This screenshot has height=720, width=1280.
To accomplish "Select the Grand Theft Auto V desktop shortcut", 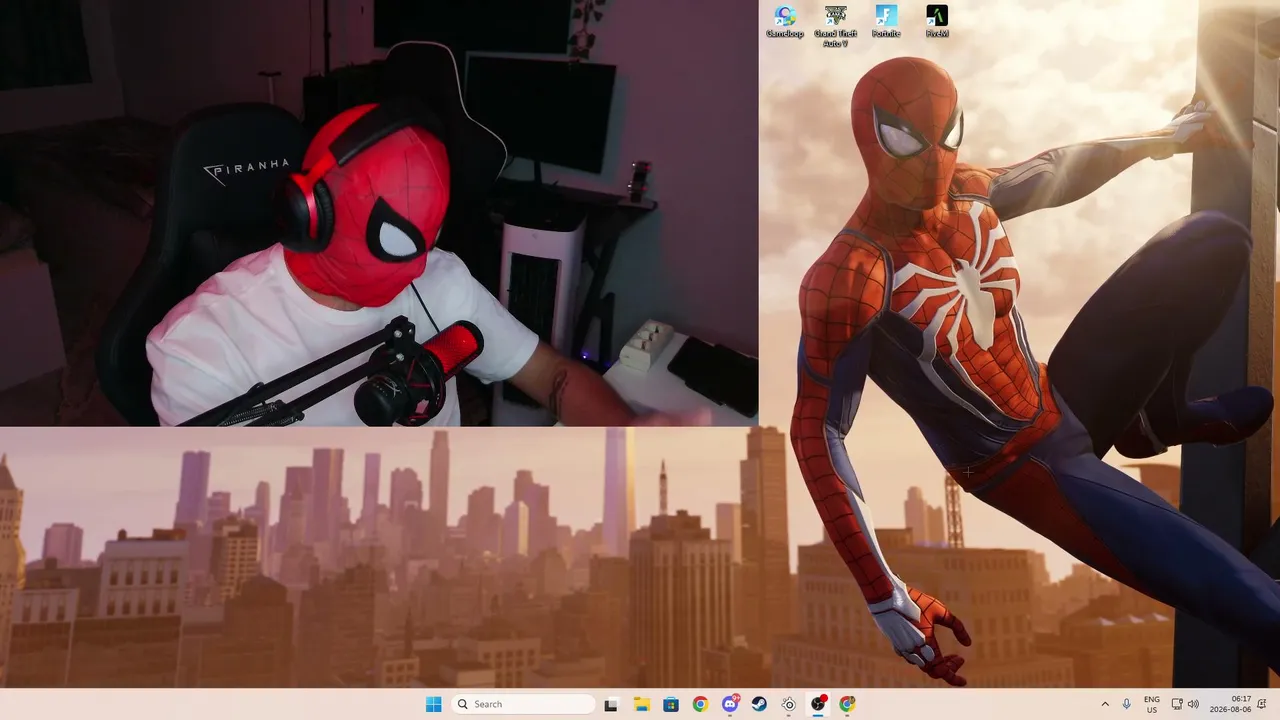I will coord(835,25).
